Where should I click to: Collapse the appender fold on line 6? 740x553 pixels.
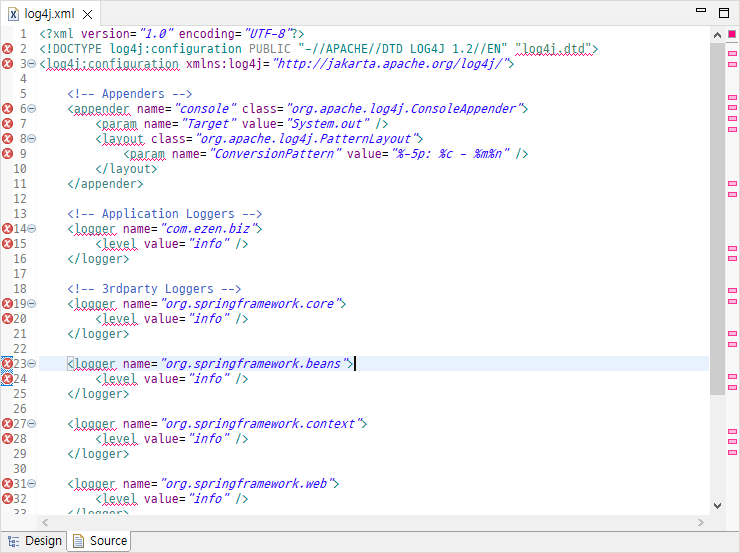(x=32, y=109)
